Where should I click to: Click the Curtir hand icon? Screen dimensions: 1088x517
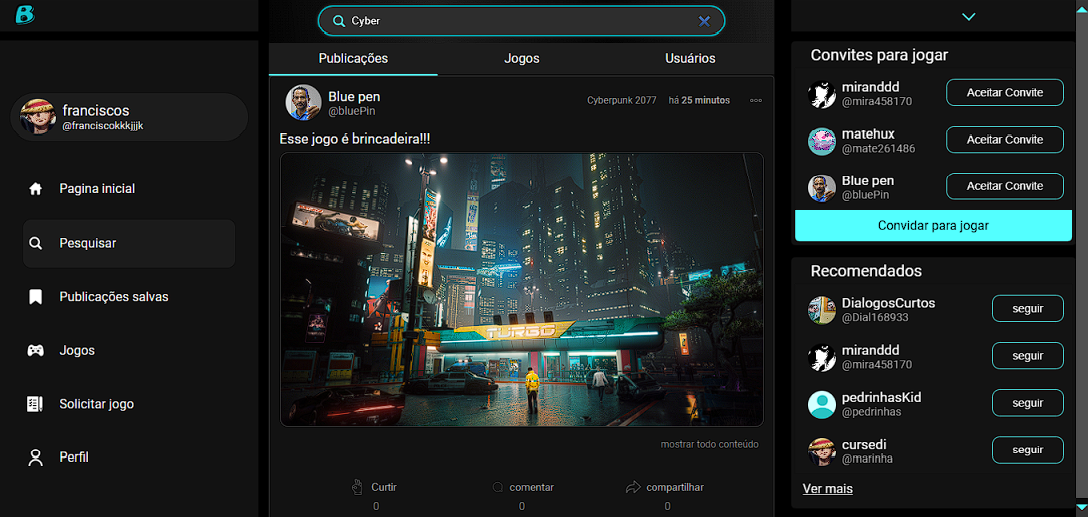pyautogui.click(x=358, y=487)
